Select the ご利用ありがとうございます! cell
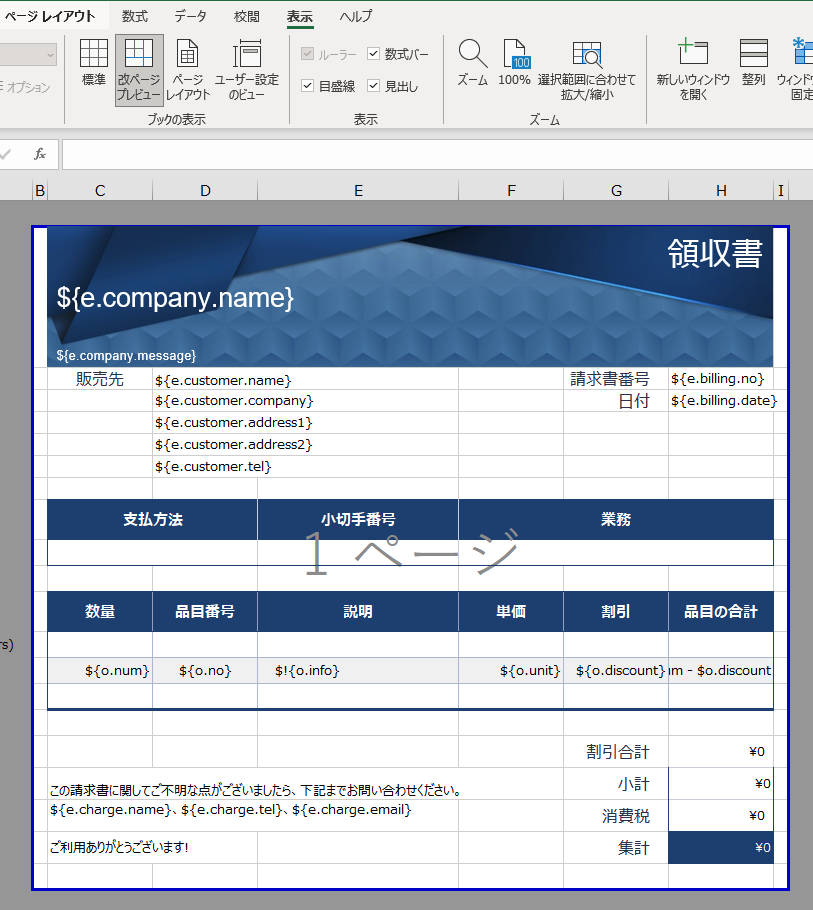 (153, 847)
